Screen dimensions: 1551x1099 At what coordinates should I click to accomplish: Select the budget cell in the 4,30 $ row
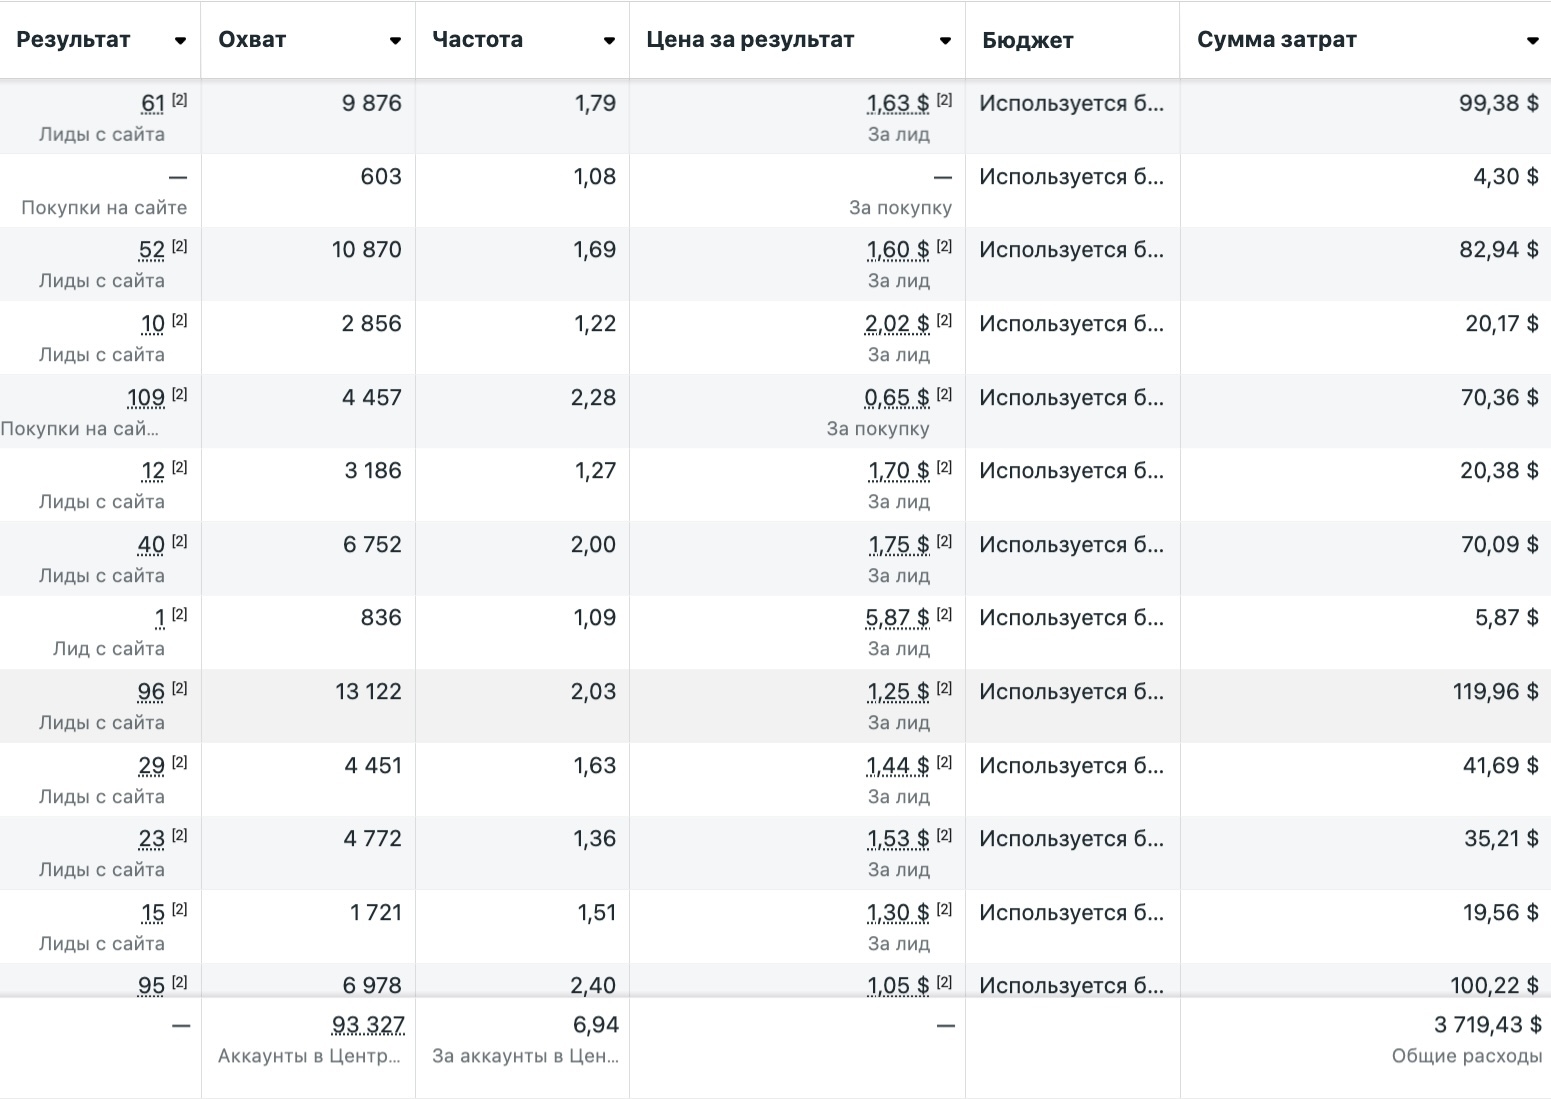tap(1071, 177)
